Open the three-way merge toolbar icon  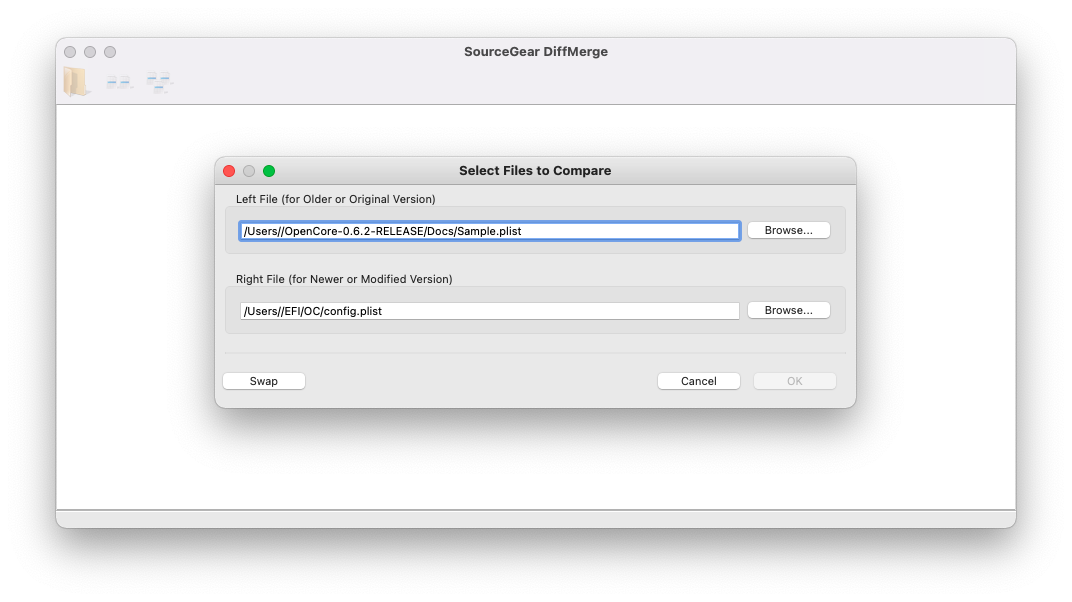pos(159,82)
